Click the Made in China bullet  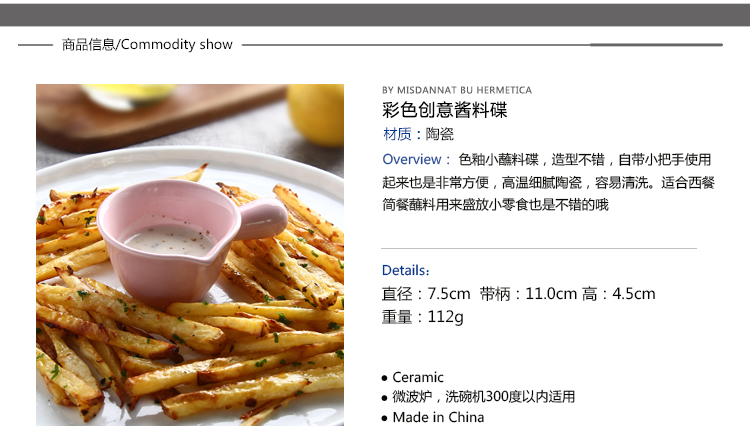click(438, 417)
